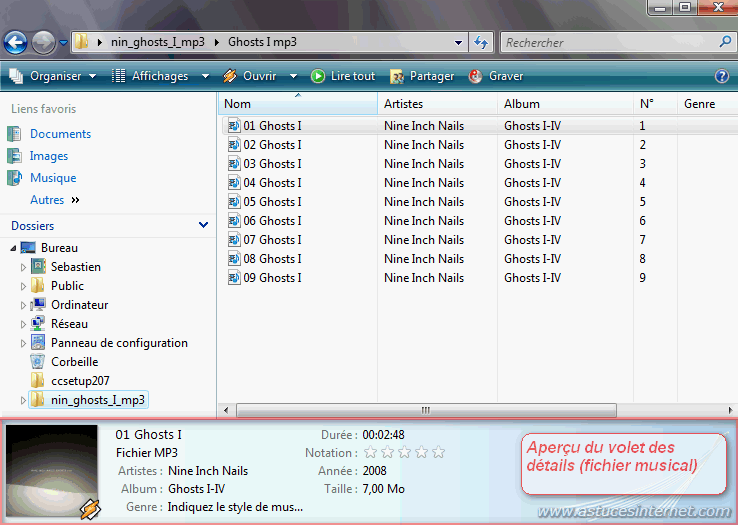Click the MP3 icon of 06 Ghosts I
Viewport: 738px width, 525px height.
[234, 221]
